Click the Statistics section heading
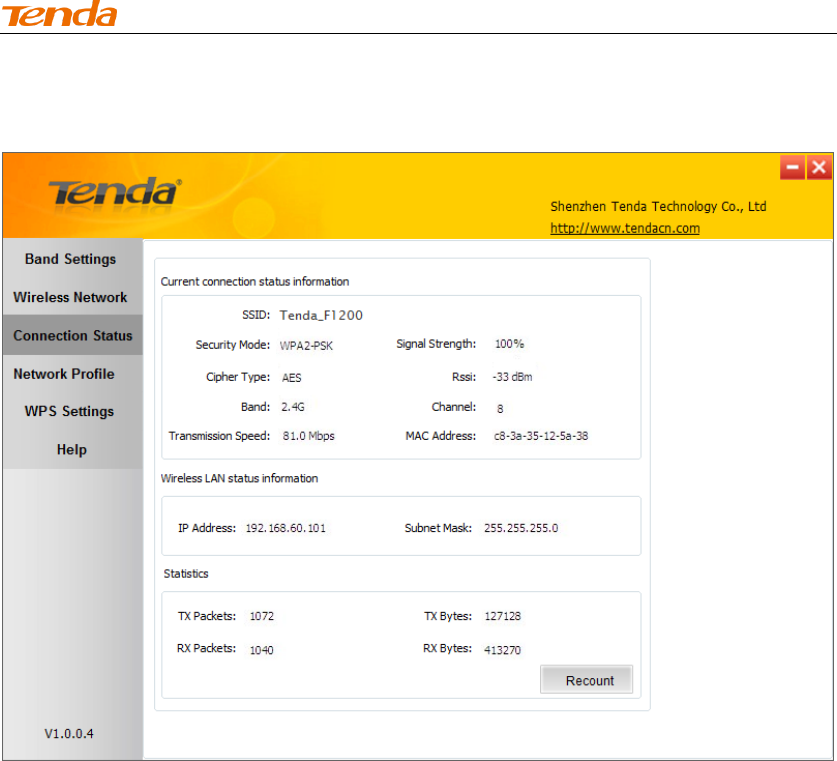 pyautogui.click(x=186, y=574)
